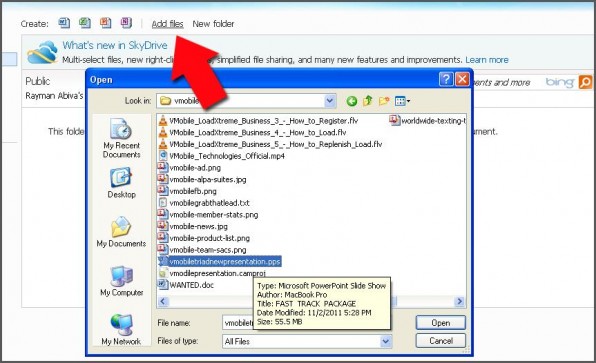
Task: Select vmobile-product-list.png file
Action: pyautogui.click(x=204, y=238)
